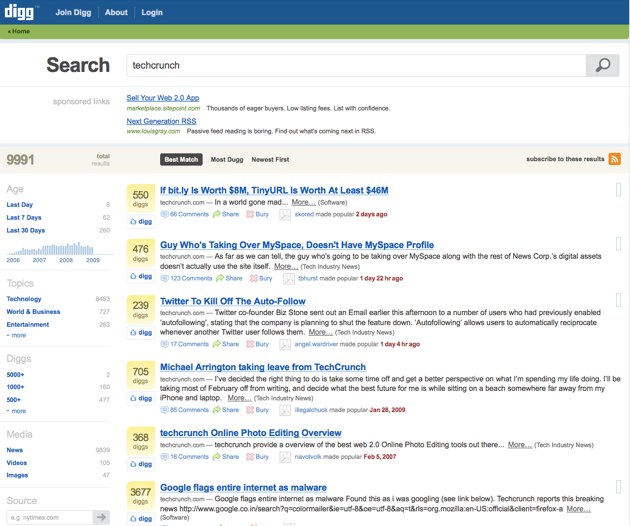Click the Source filter arrow button
Screen dimensions: 630x526
[x=101, y=517]
